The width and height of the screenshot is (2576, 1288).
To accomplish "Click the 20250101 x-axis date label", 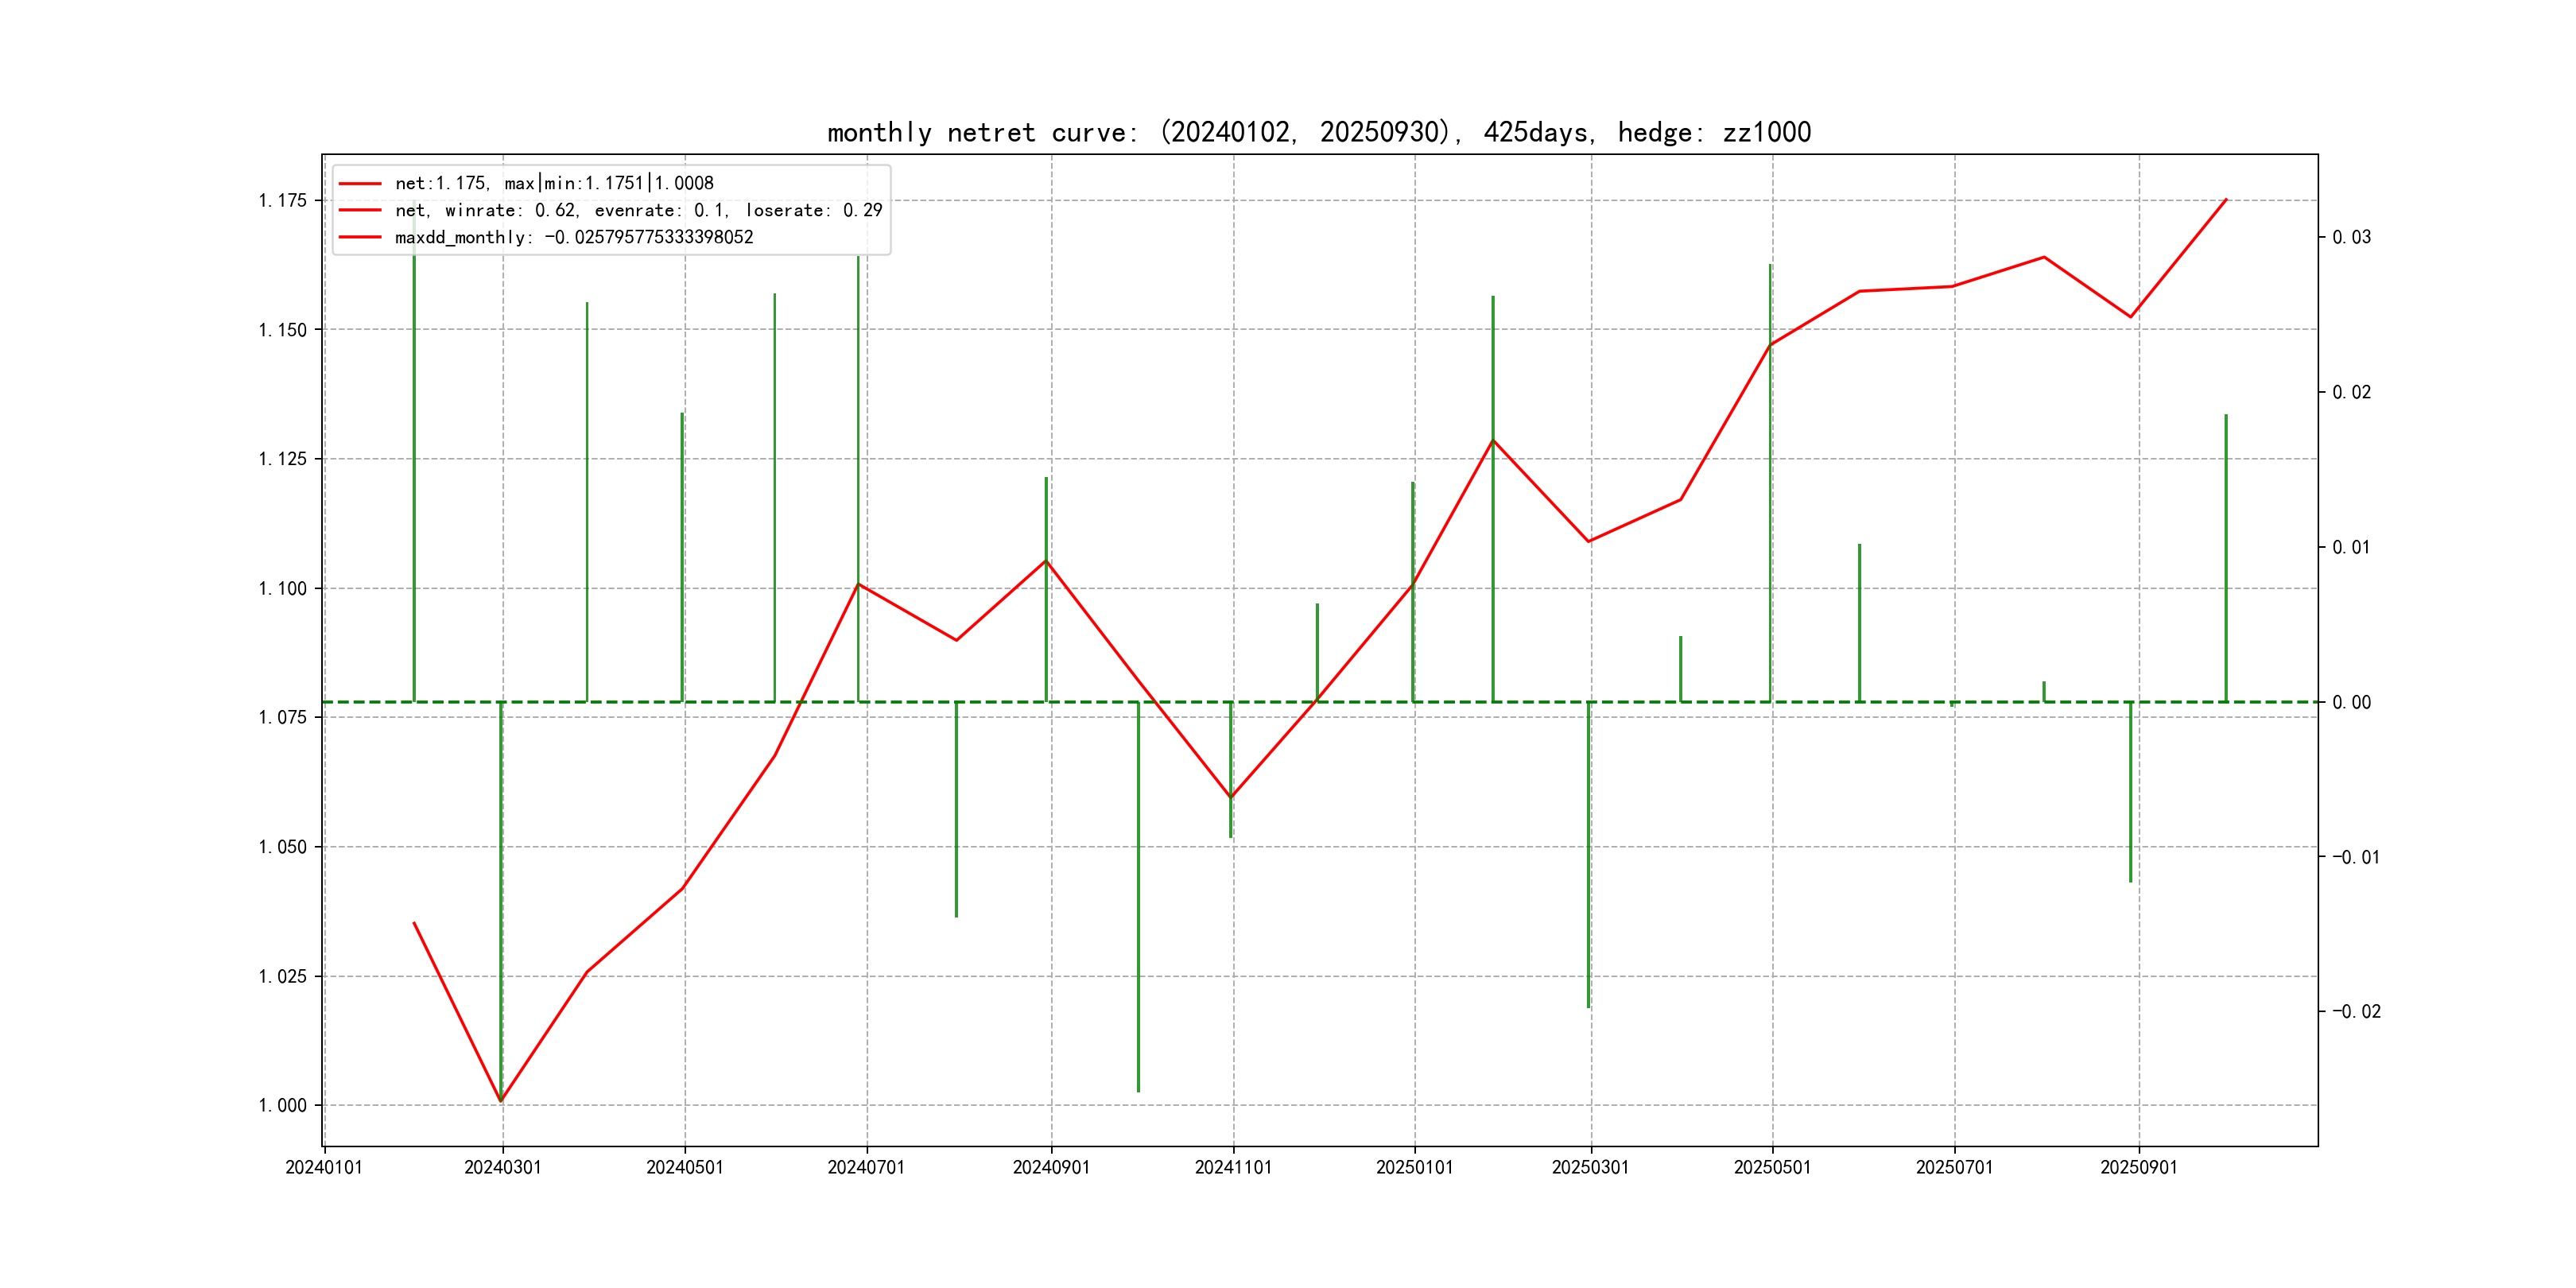I will coord(1414,1167).
